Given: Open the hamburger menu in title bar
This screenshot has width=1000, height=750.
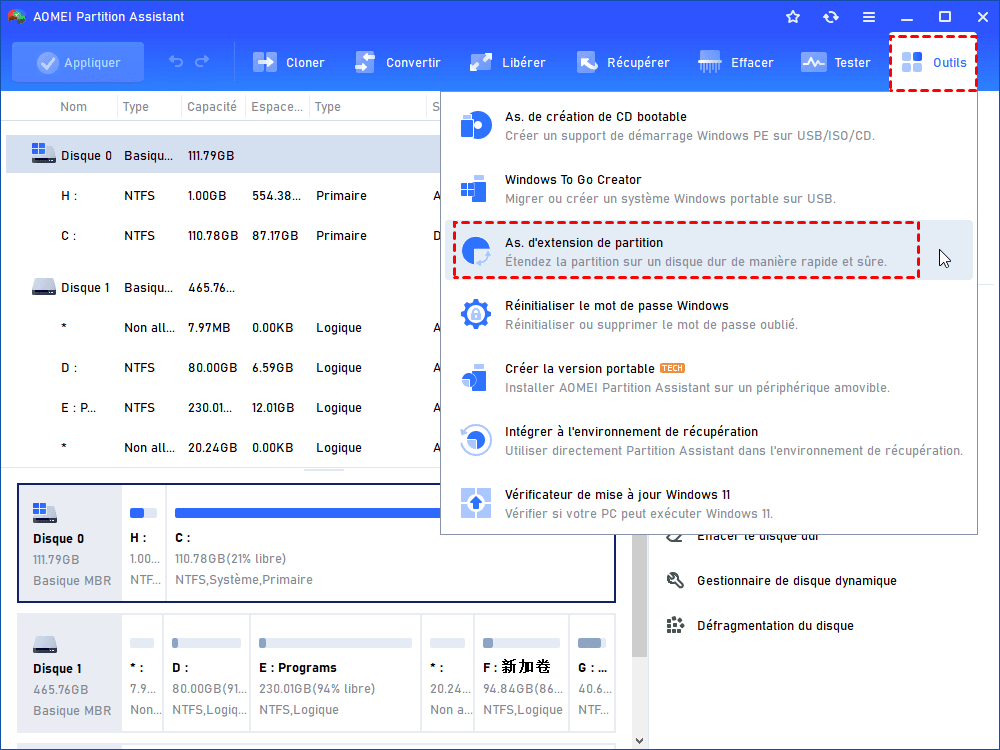Looking at the screenshot, I should (x=869, y=17).
